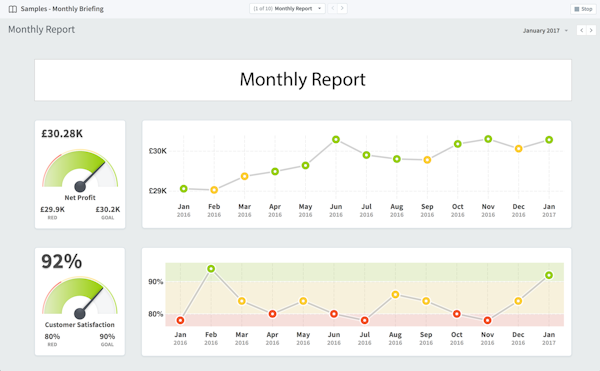The image size is (600, 371).
Task: Select Jan 2017 net profit point
Action: [549, 140]
